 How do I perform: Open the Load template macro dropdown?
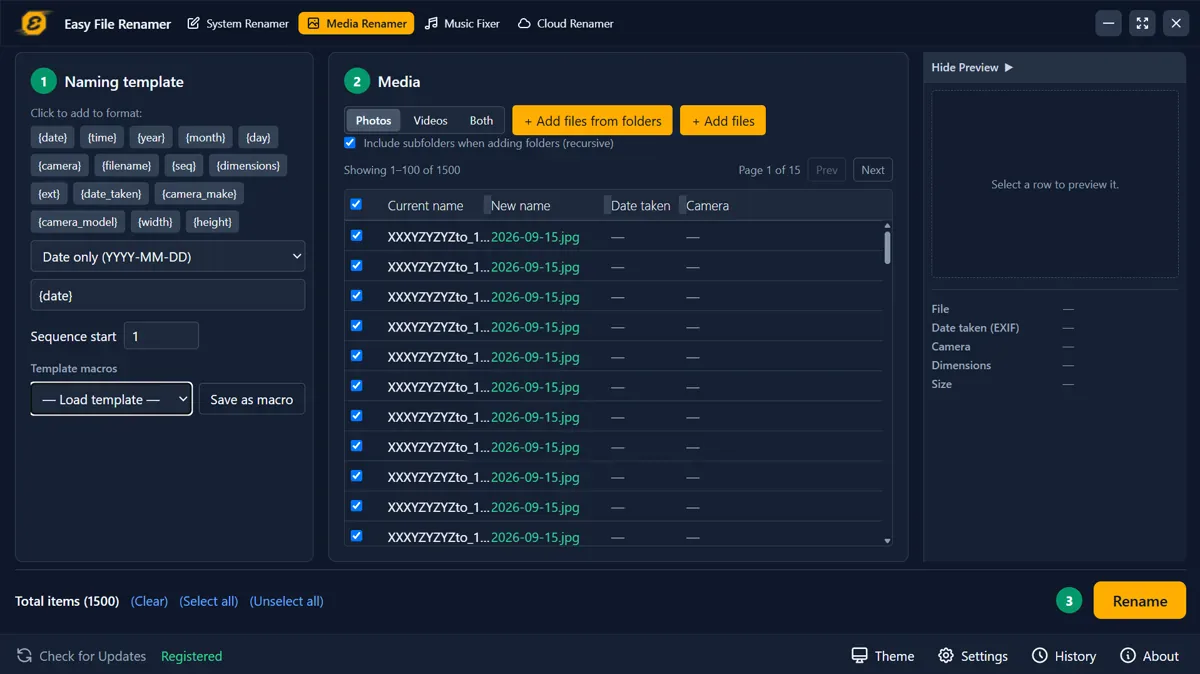tap(111, 399)
